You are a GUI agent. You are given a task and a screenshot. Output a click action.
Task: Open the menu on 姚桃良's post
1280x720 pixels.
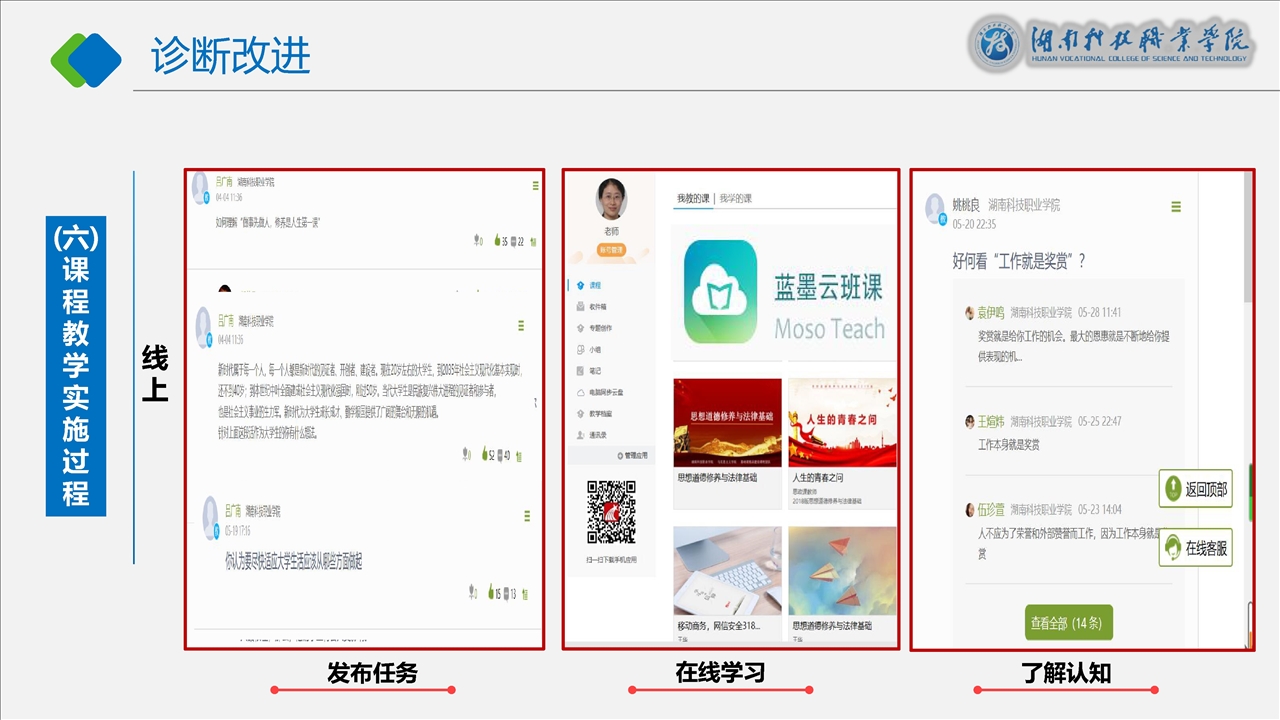(x=1176, y=207)
